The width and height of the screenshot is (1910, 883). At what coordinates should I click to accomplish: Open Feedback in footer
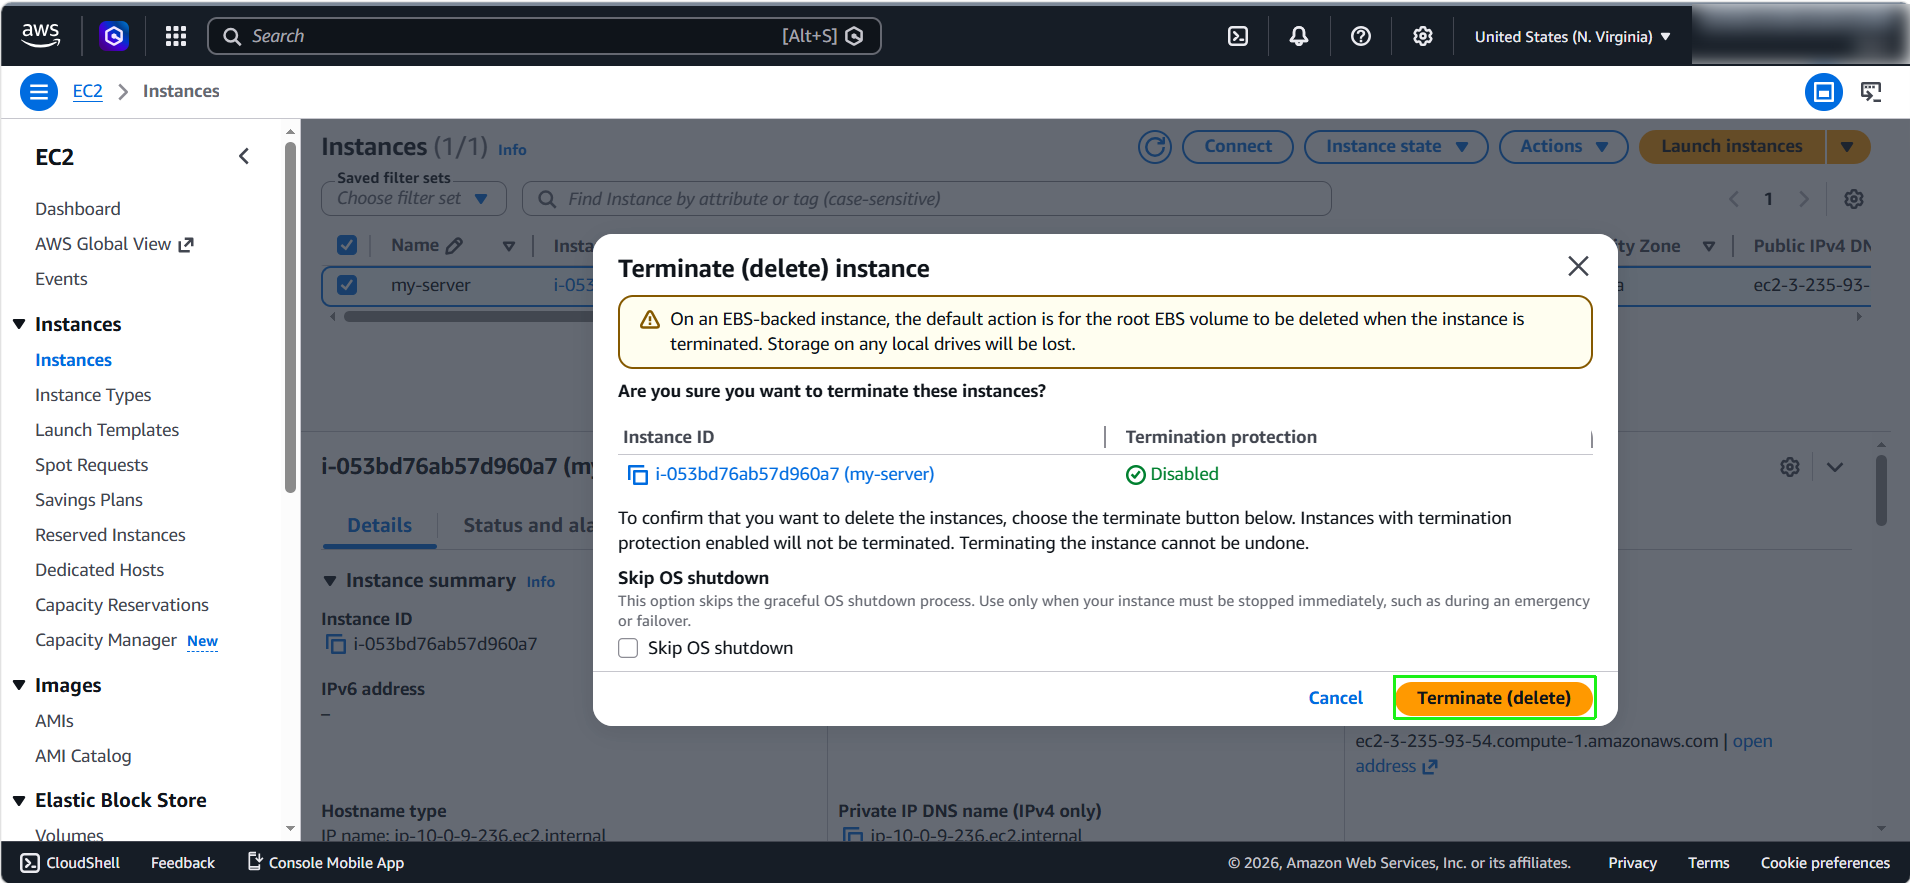[183, 863]
